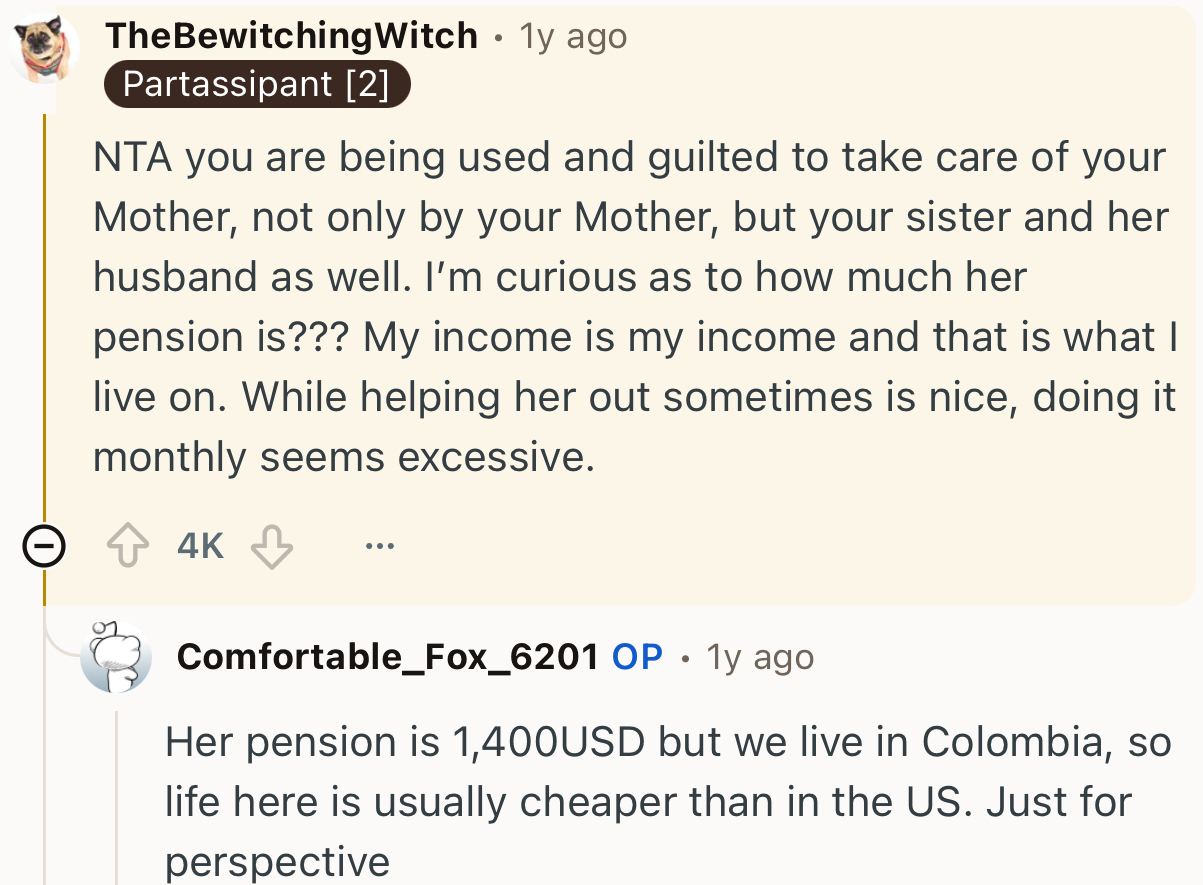Image resolution: width=1203 pixels, height=885 pixels.
Task: Open the comment's more-options menu
Action: point(380,545)
